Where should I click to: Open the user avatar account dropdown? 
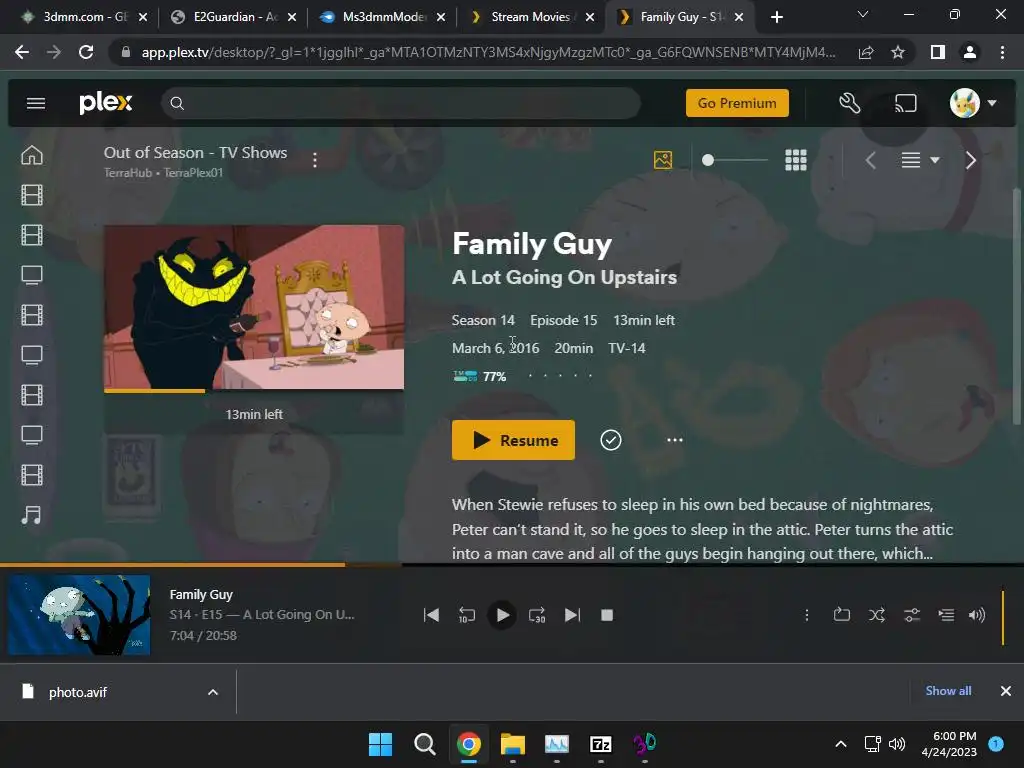972,103
